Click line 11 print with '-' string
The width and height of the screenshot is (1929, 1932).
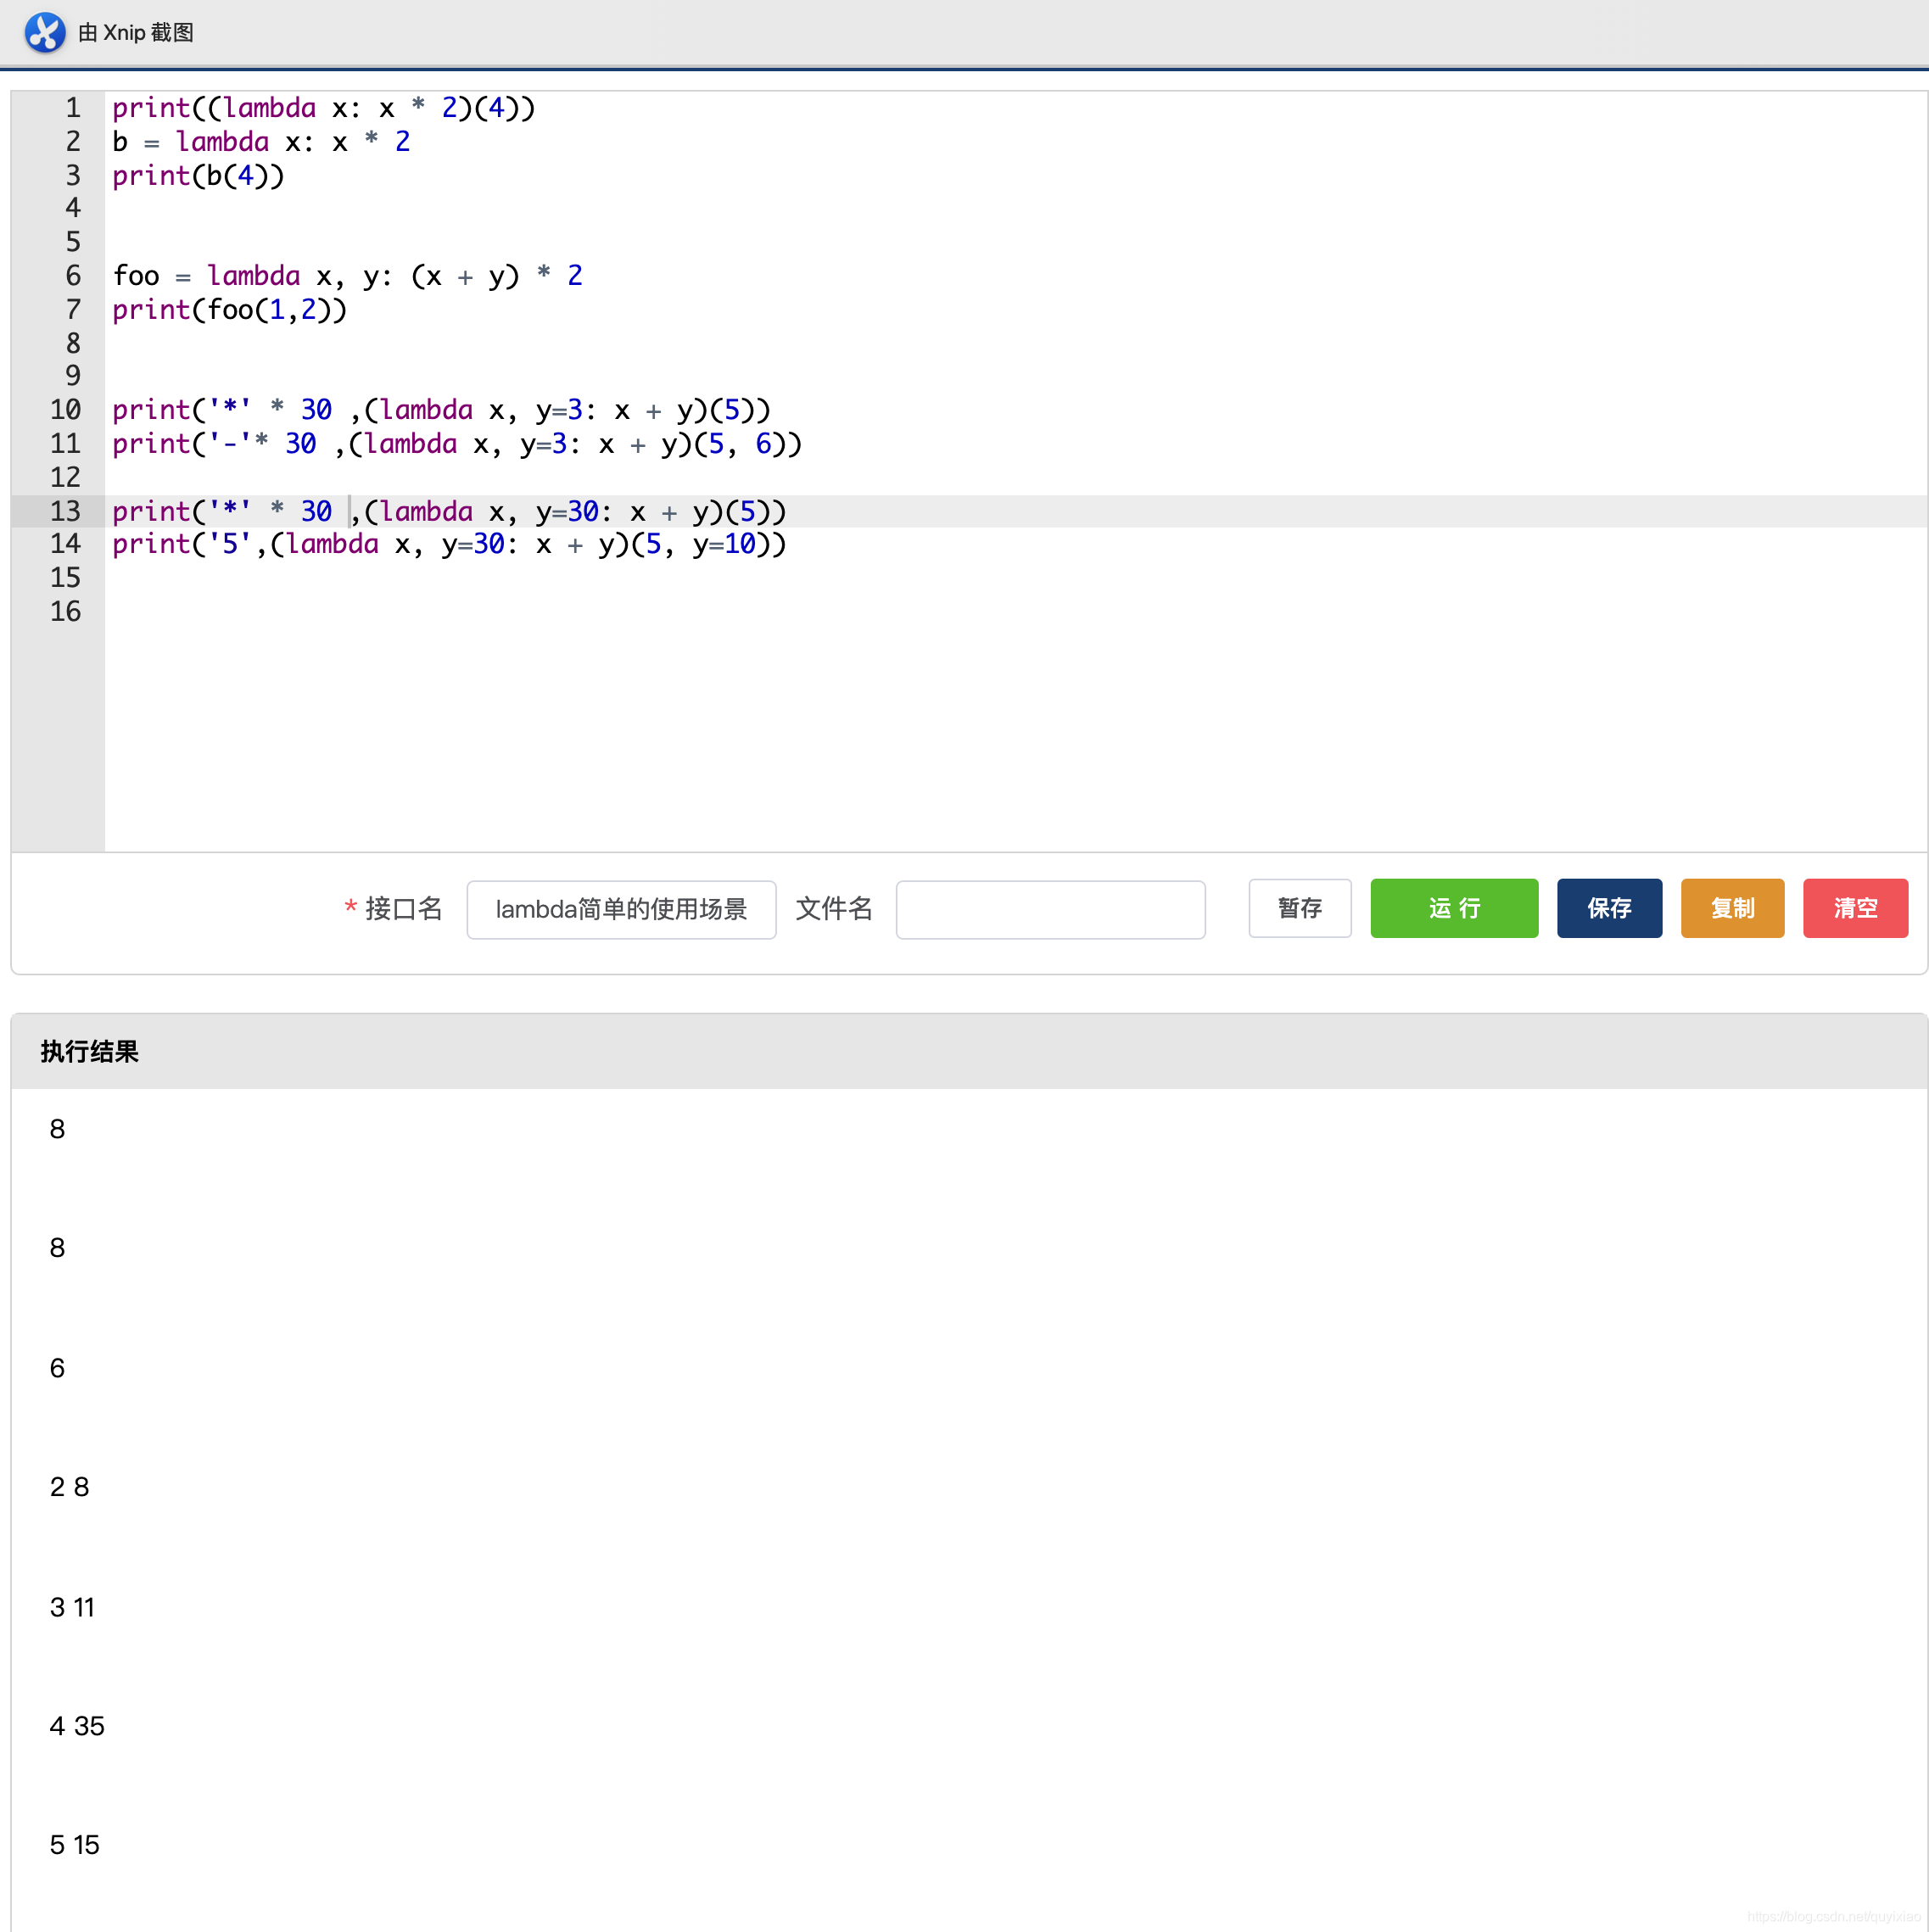point(457,444)
